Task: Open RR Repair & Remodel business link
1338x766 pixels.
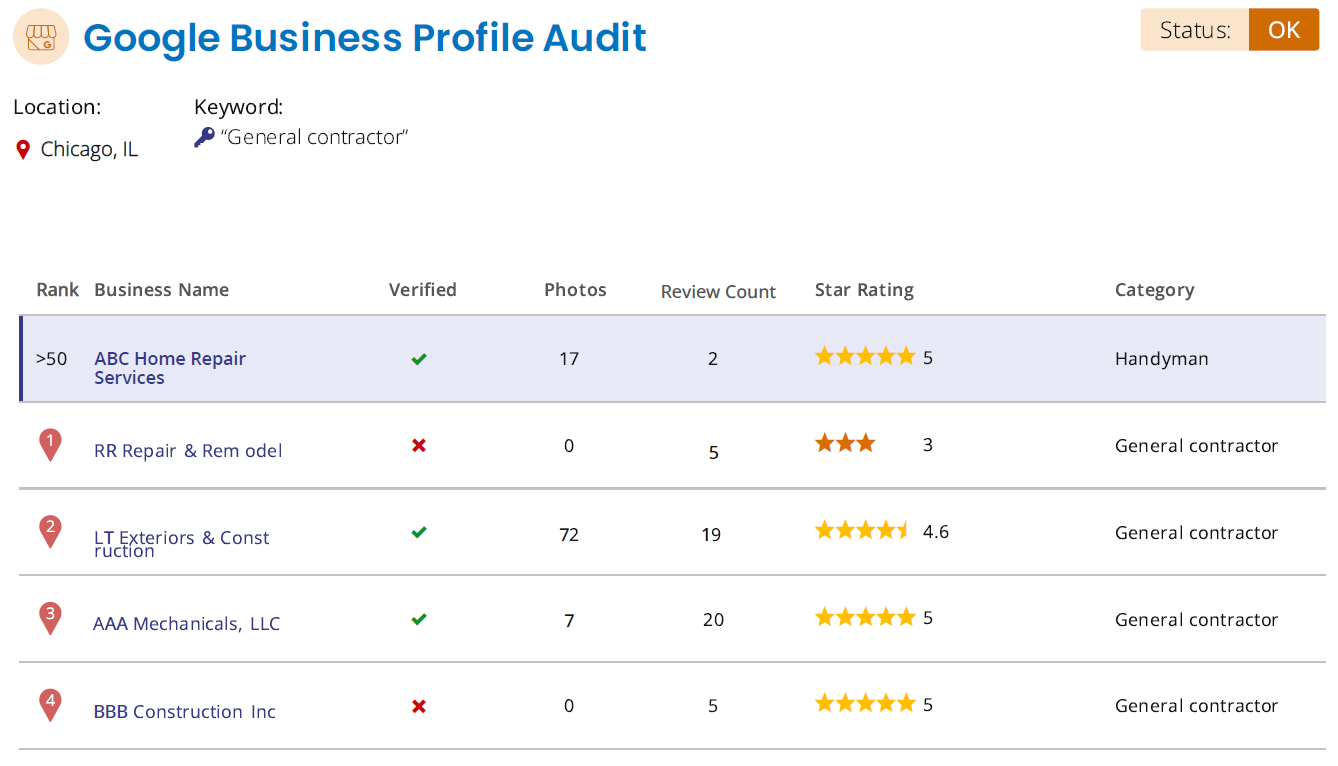Action: [x=188, y=451]
